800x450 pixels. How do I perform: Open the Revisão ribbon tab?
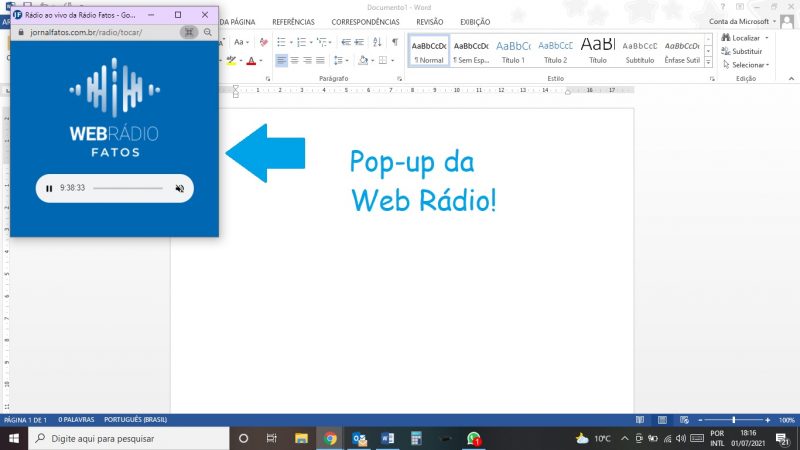click(430, 22)
